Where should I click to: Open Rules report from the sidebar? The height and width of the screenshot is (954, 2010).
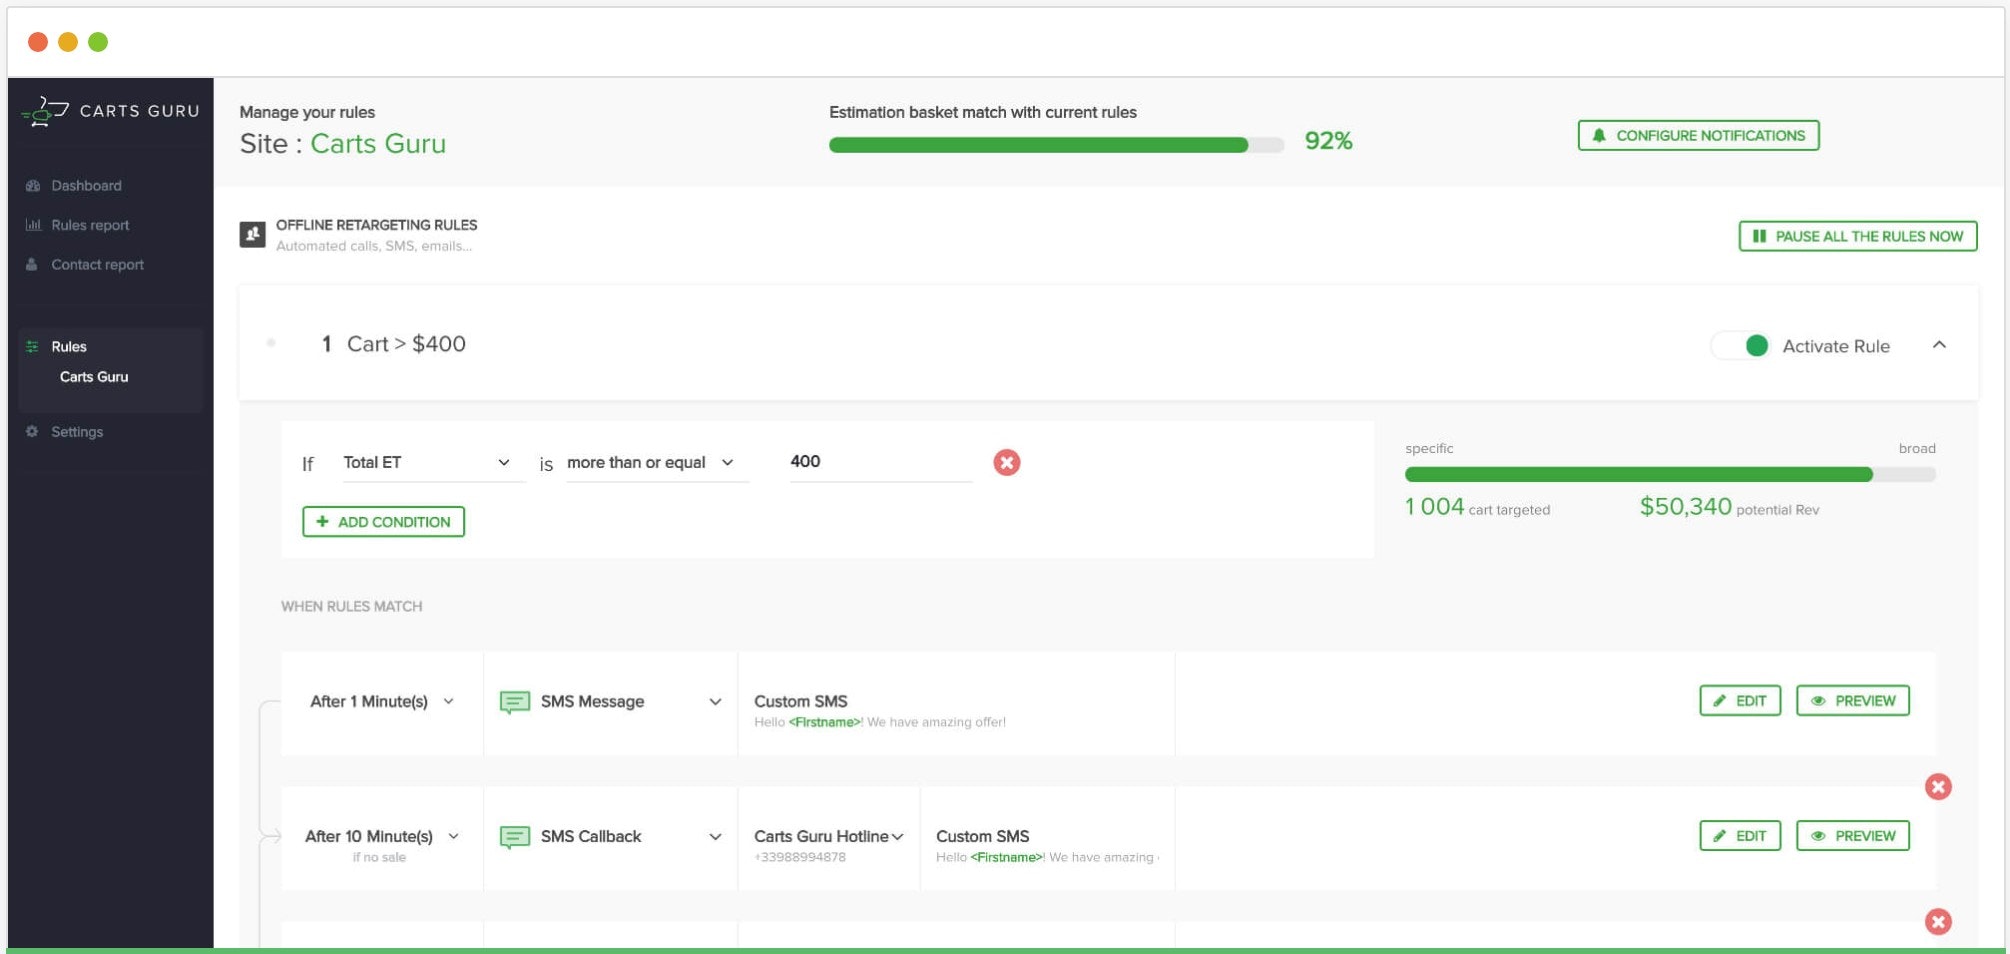pyautogui.click(x=90, y=225)
